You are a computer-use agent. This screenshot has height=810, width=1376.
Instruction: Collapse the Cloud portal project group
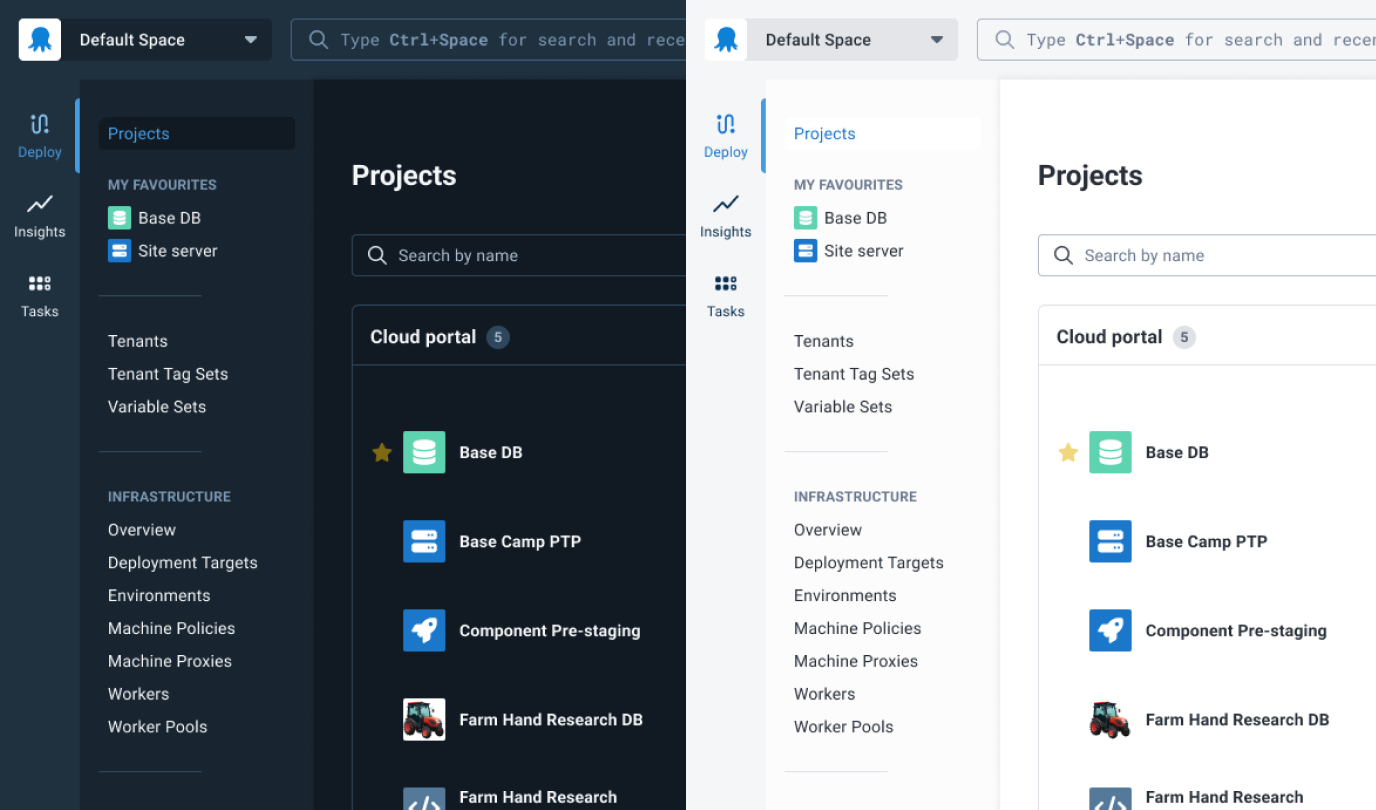coord(422,336)
